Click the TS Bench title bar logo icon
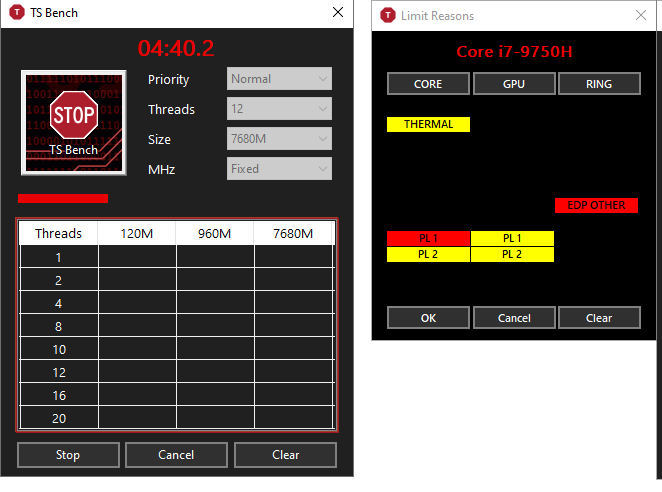This screenshot has height=492, width=662. (17, 12)
